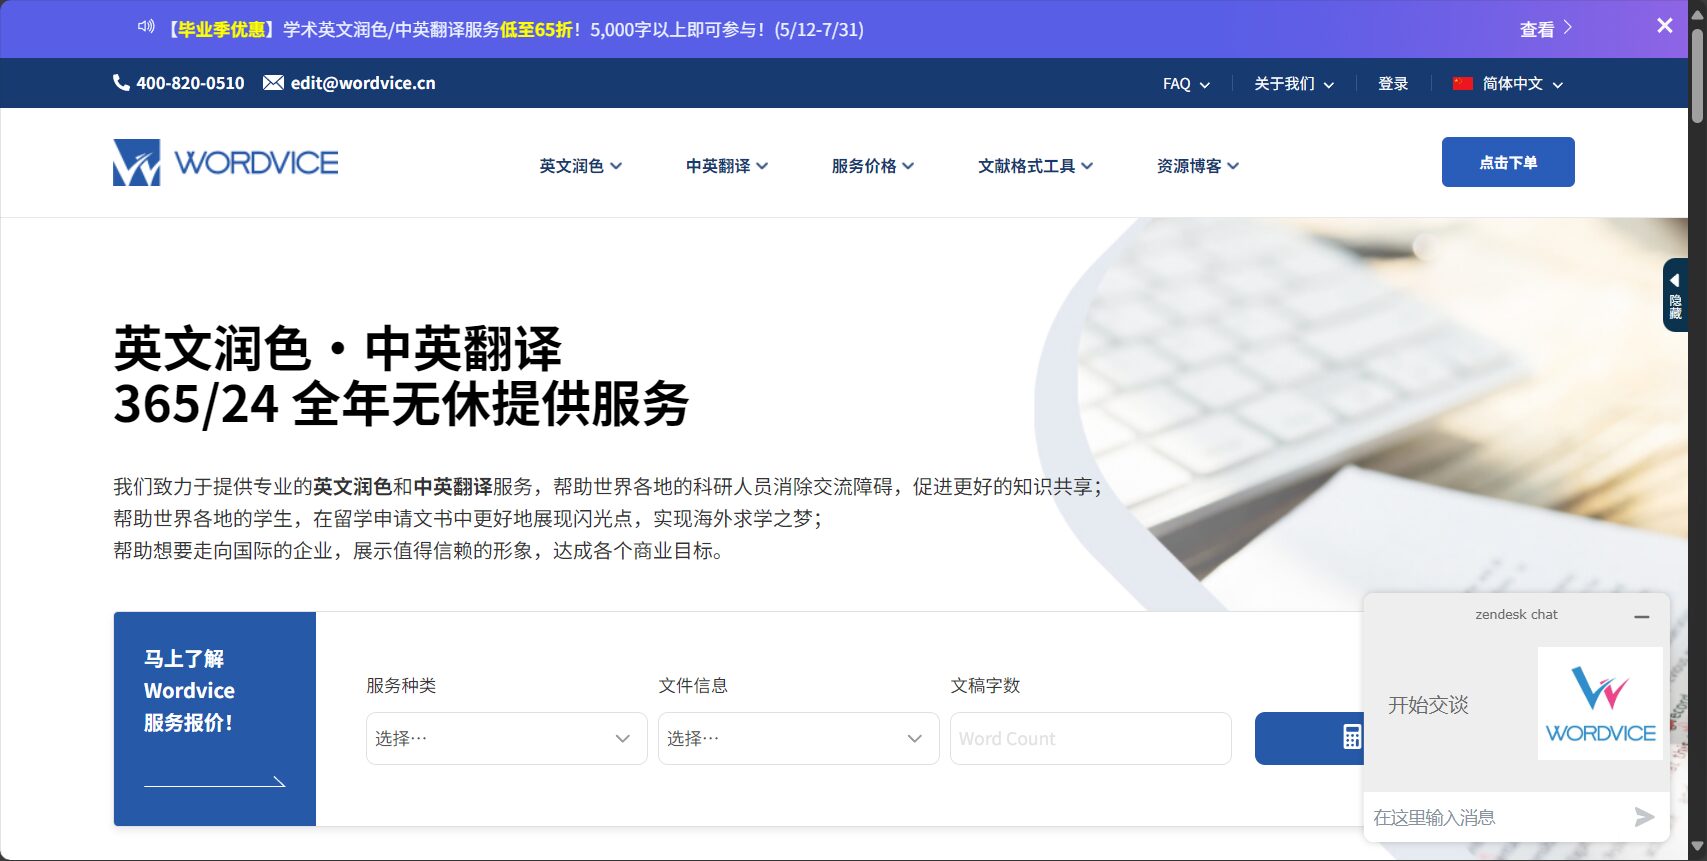
Task: Click the chat message input 在这里输入消息
Action: click(1495, 817)
